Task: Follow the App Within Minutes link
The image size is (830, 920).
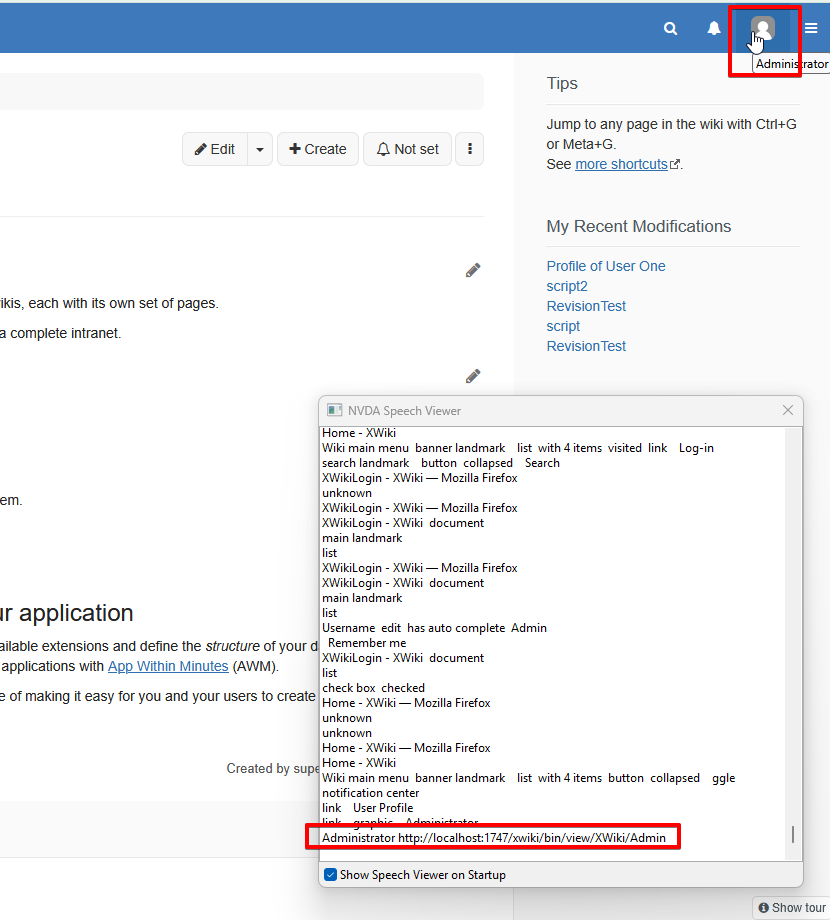Action: pyautogui.click(x=168, y=666)
